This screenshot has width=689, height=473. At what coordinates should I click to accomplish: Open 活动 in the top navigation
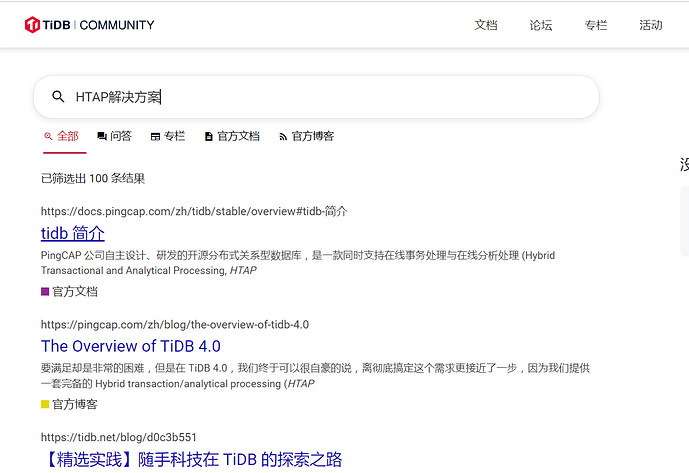(651, 25)
